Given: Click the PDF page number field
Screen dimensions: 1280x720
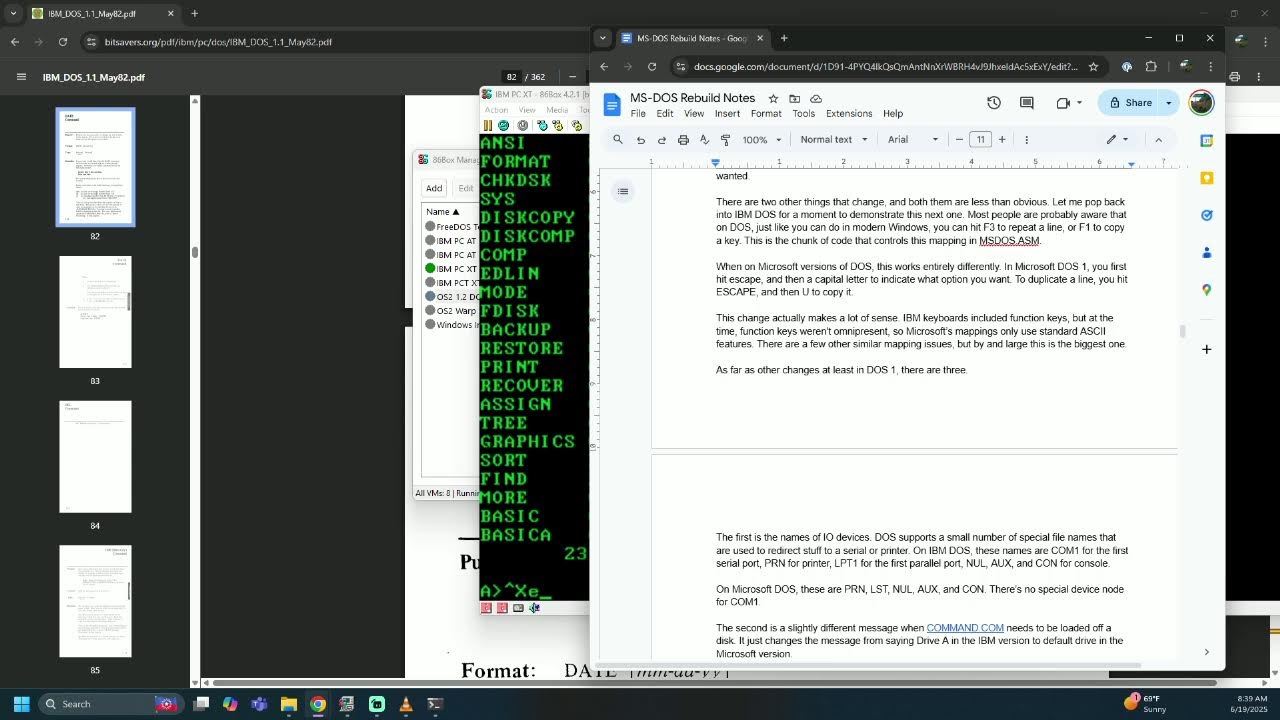Looking at the screenshot, I should click(512, 77).
